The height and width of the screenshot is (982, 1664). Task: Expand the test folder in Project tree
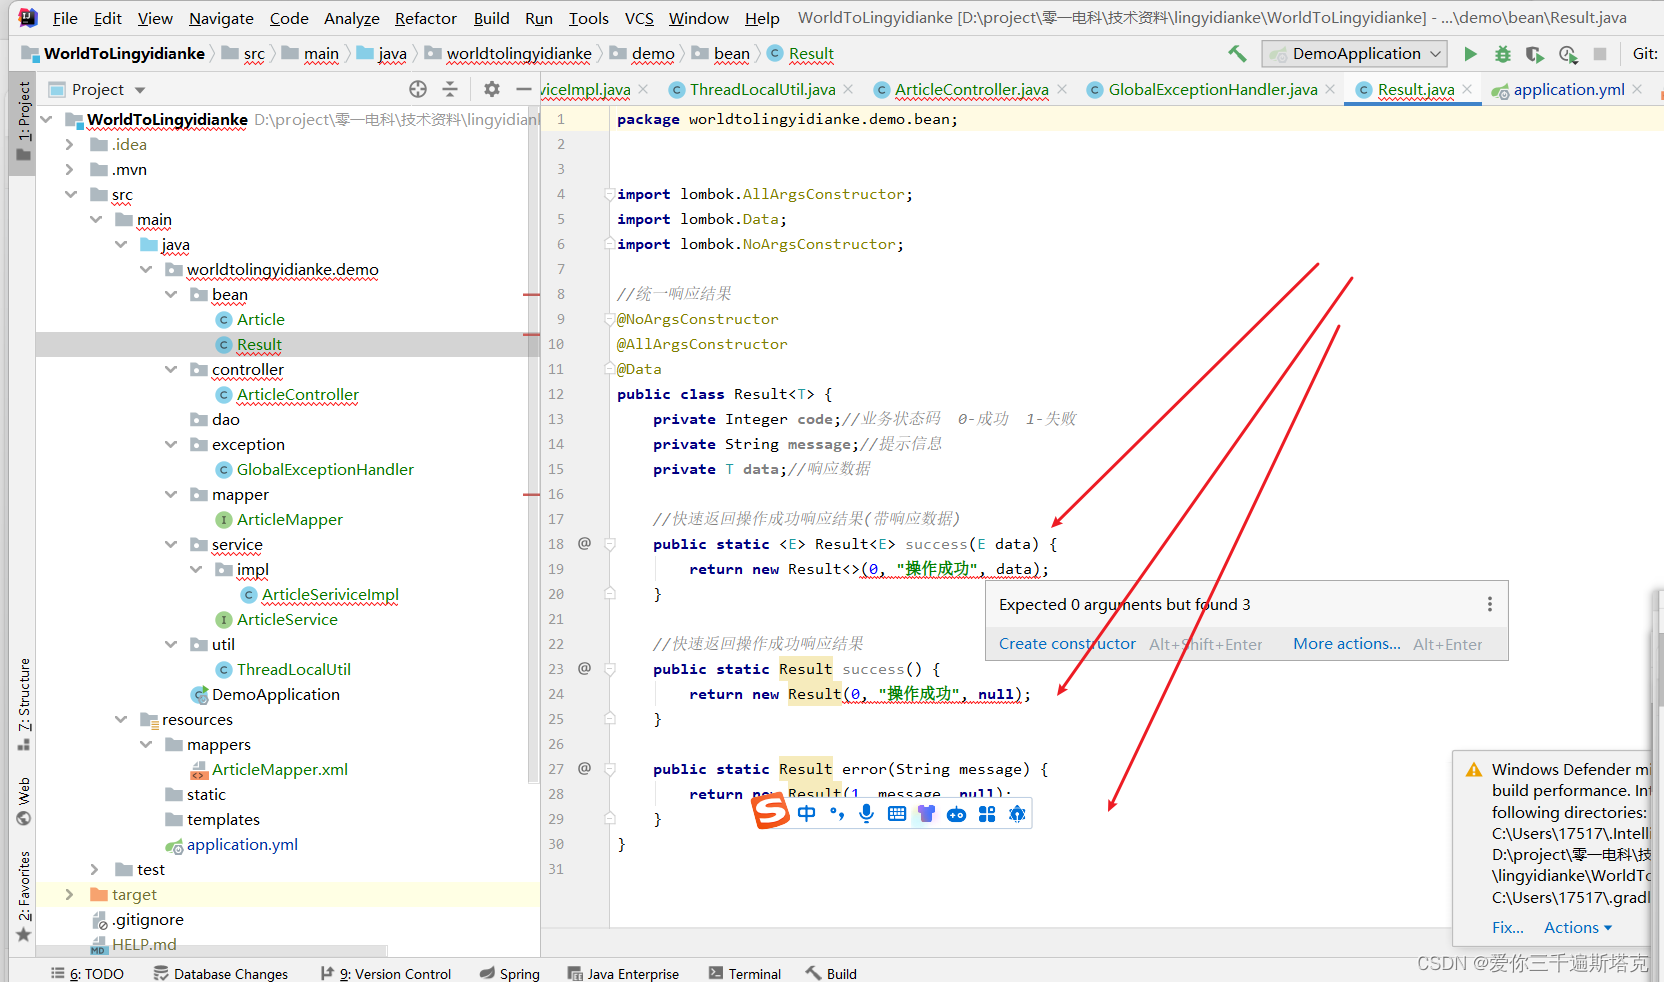[x=94, y=869]
